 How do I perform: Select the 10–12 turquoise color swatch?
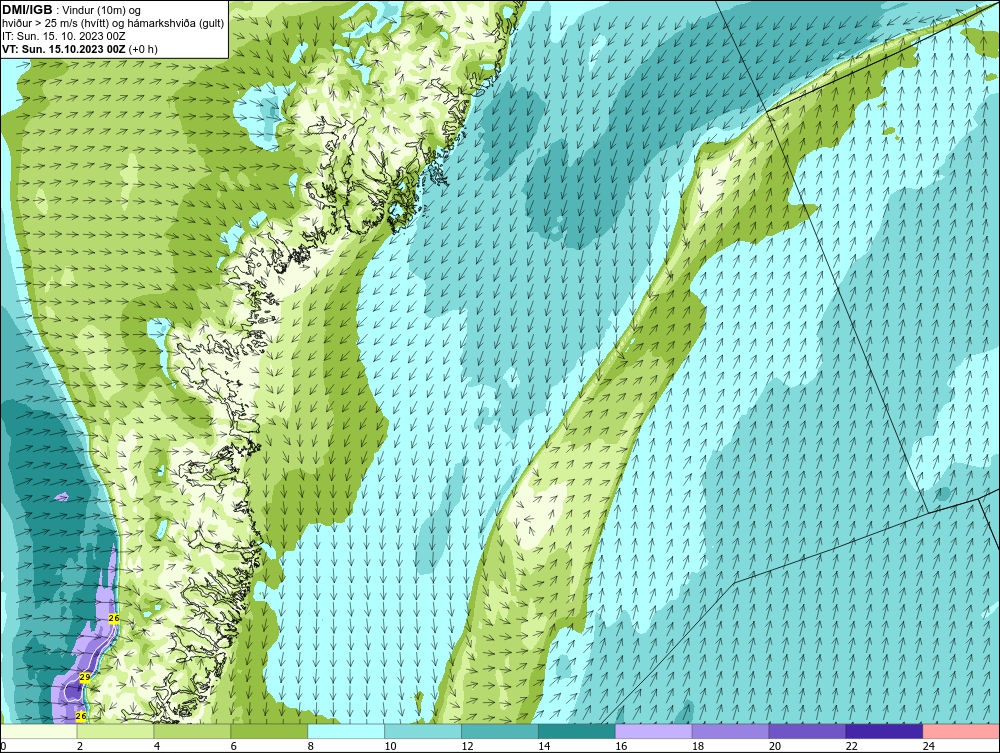(x=423, y=731)
